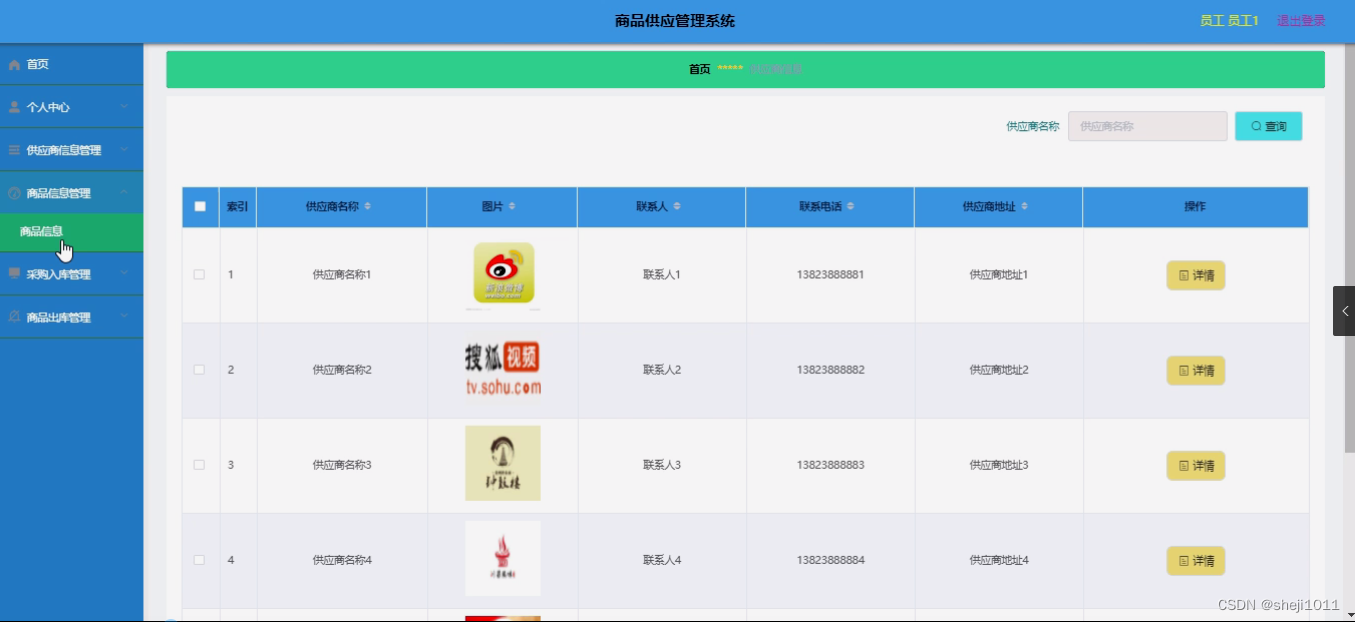
Task: Select 首页 in the breadcrumb bar
Action: pos(698,69)
